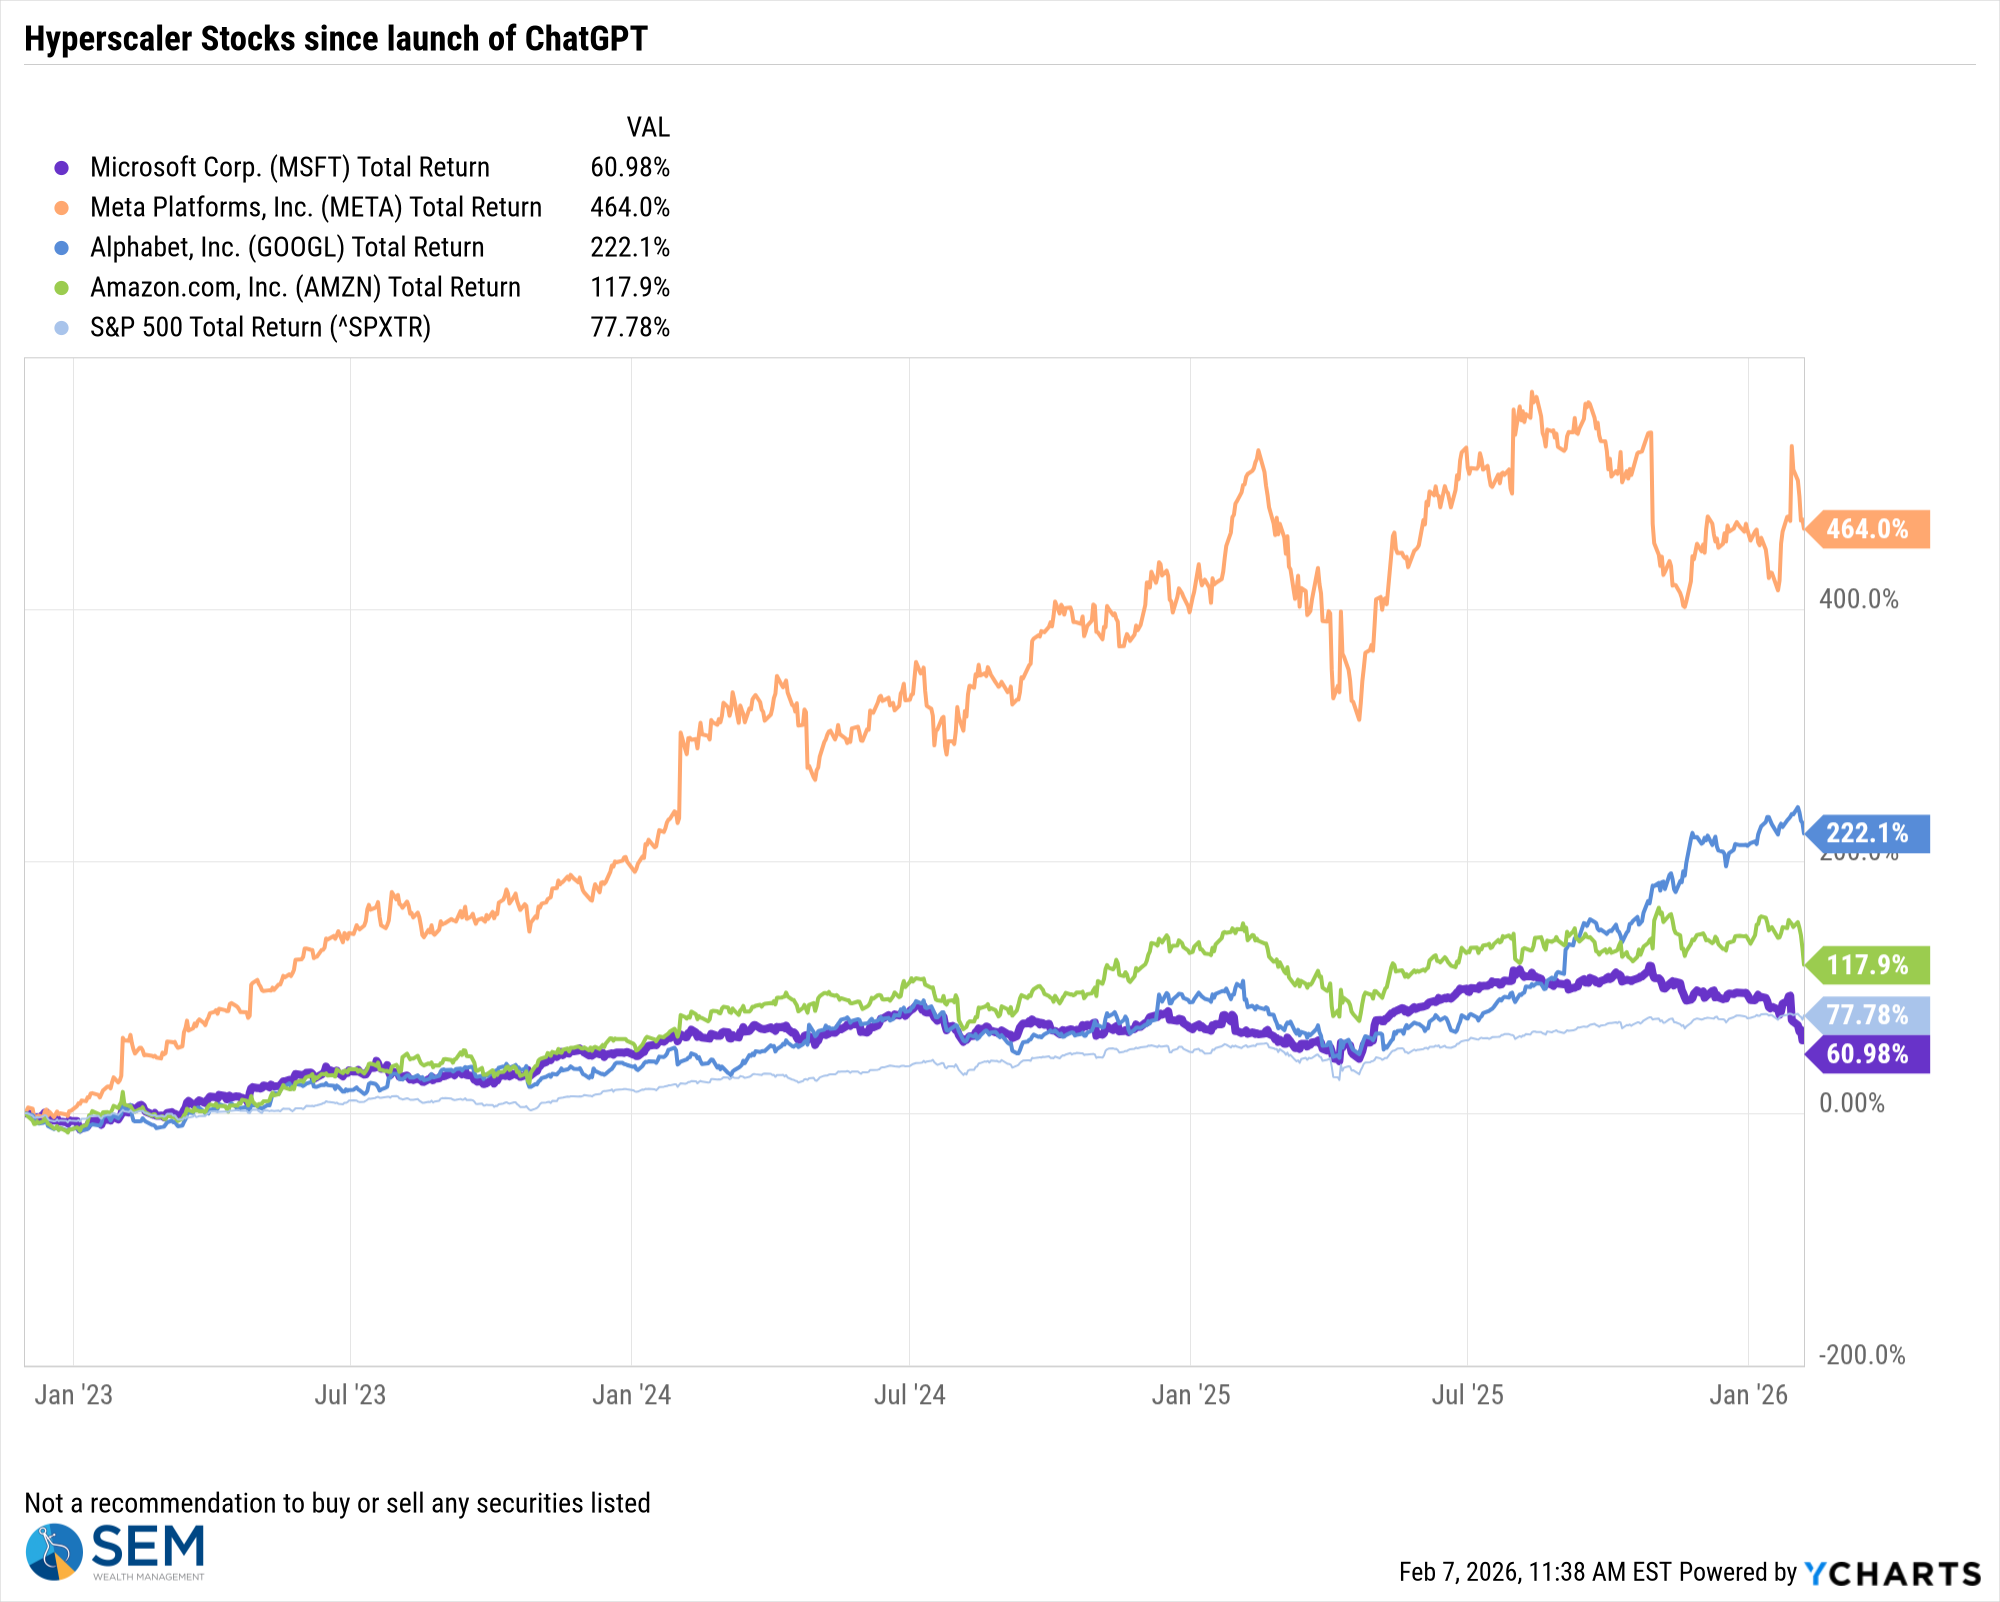Select Microsoft Corp. (MSFT) Total Return legend label
The image size is (2000, 1602).
coord(290,167)
